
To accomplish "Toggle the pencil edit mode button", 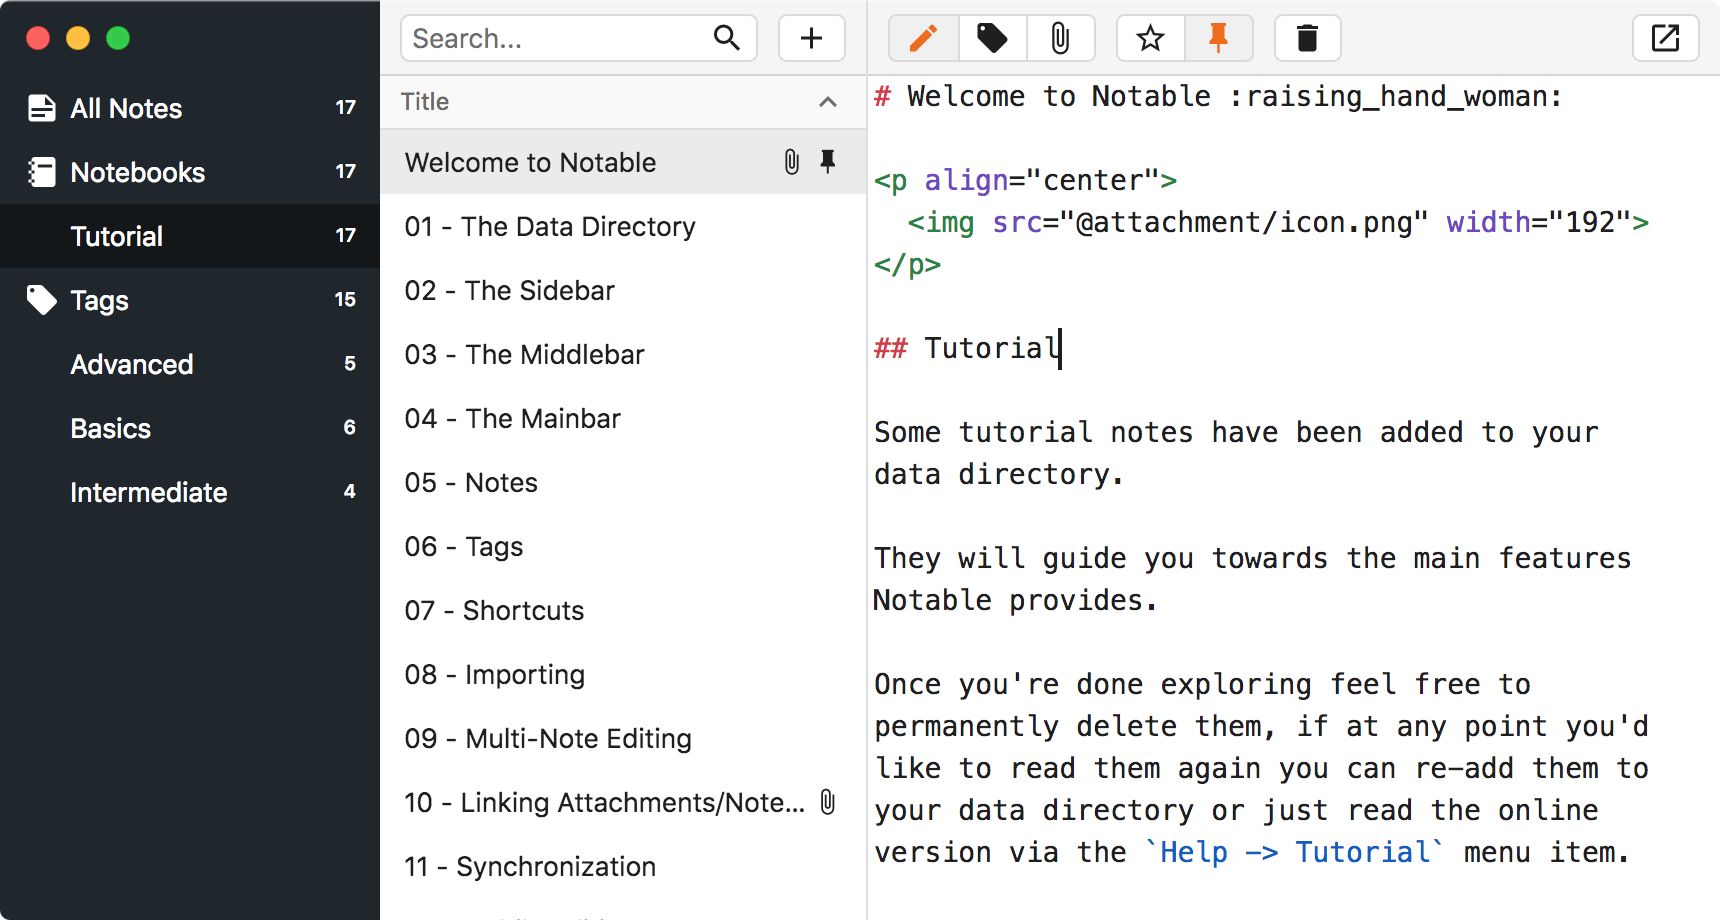I will click(923, 39).
